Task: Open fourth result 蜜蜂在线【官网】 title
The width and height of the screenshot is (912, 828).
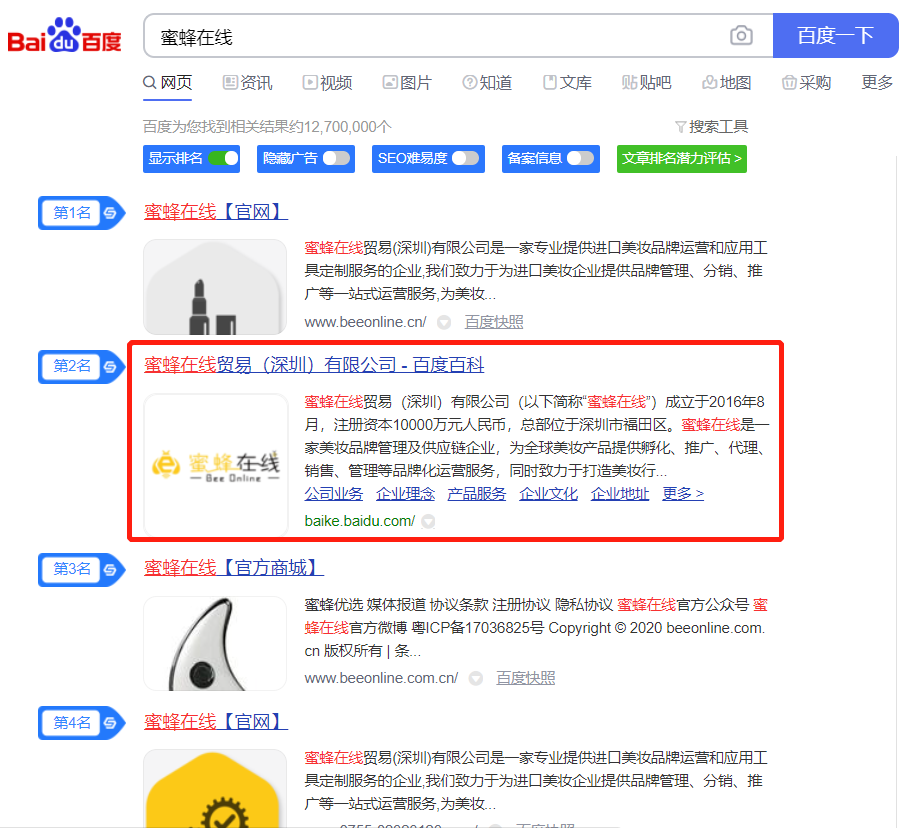Action: 216,722
